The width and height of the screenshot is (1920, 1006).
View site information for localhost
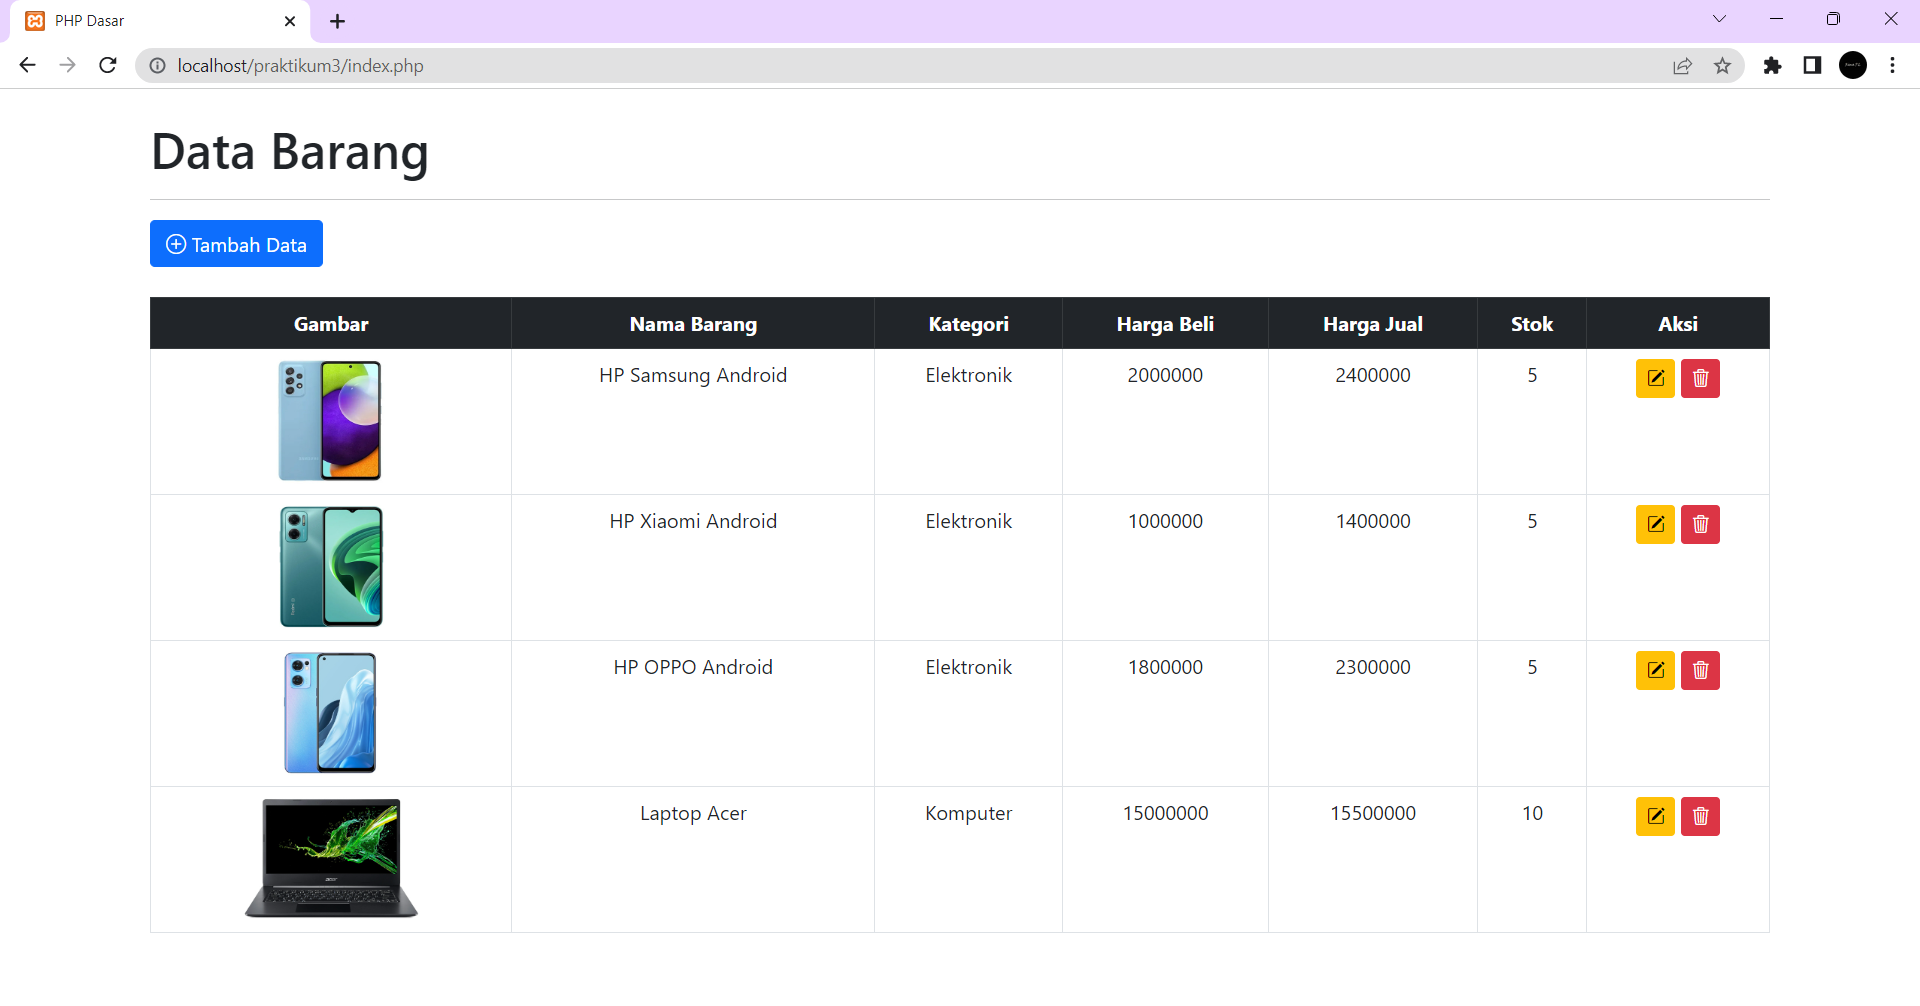pyautogui.click(x=157, y=65)
